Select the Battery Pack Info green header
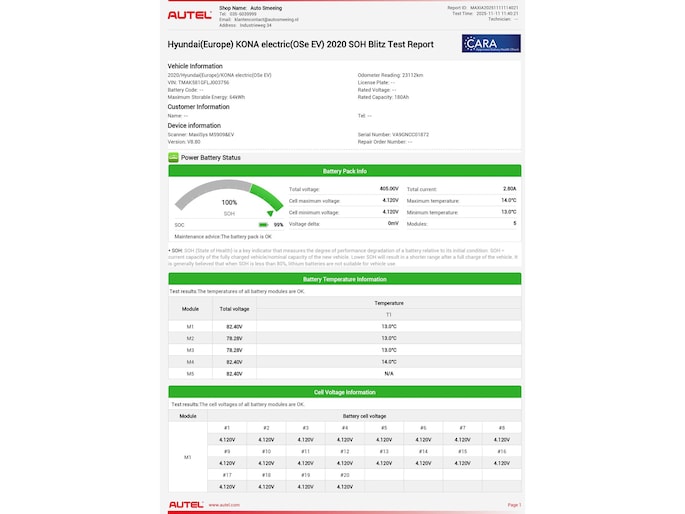This screenshot has height=514, width=685. click(344, 172)
